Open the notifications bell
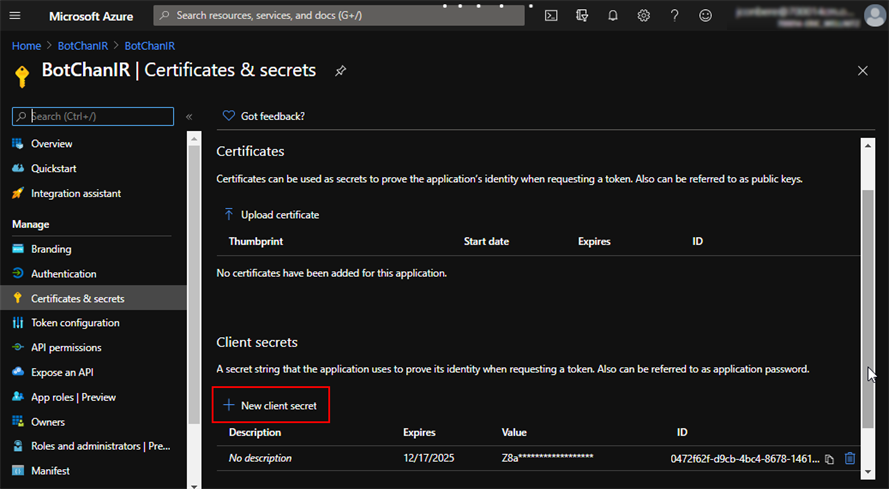Image resolution: width=889 pixels, height=489 pixels. pos(613,15)
